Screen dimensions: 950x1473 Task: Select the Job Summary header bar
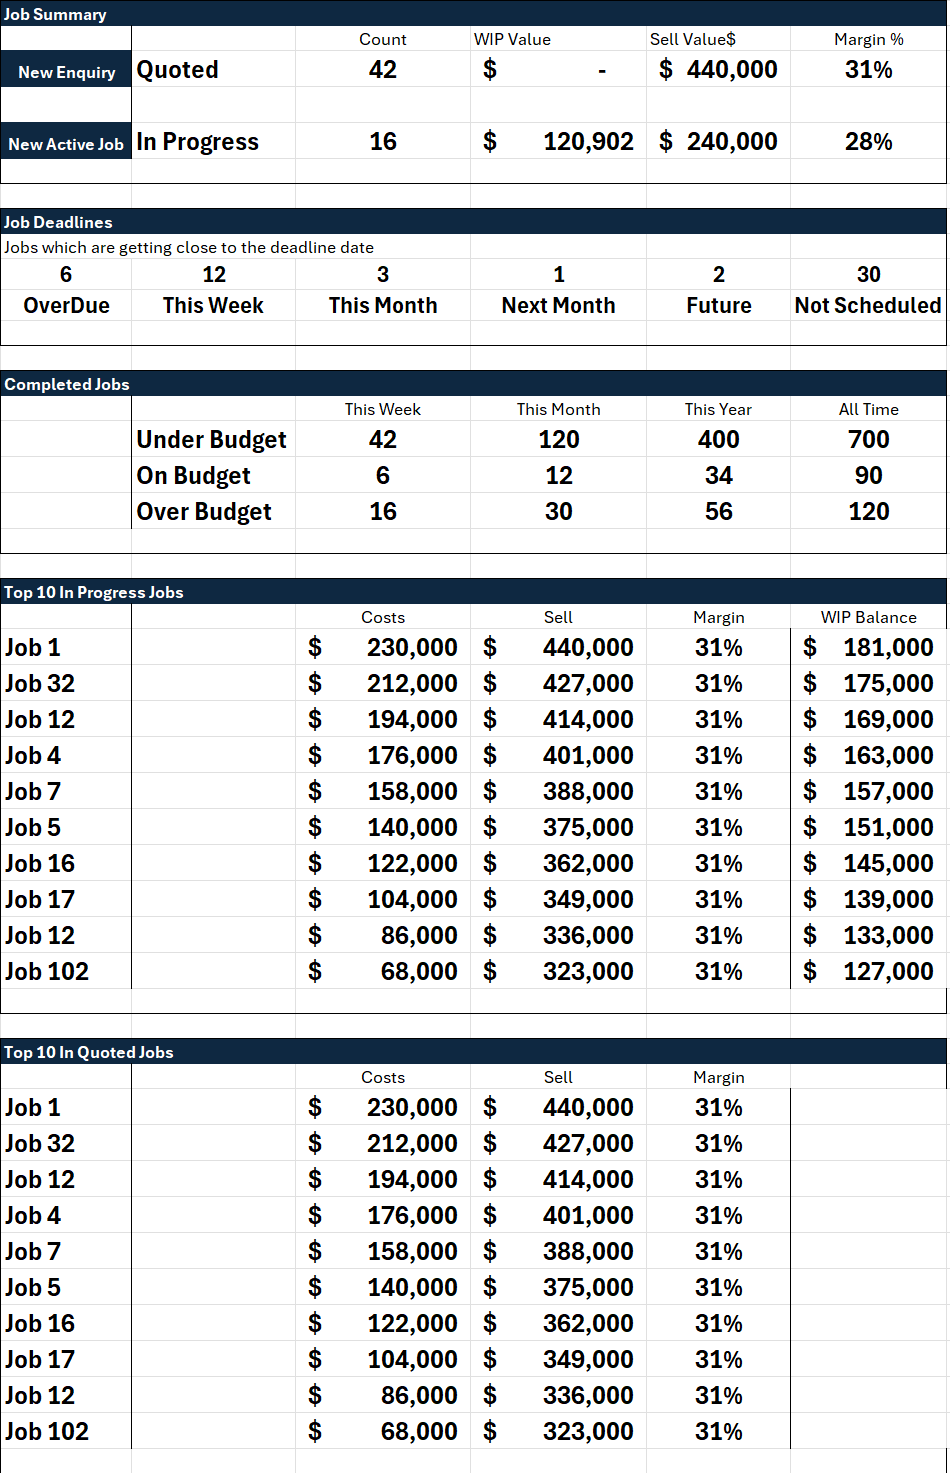[474, 13]
